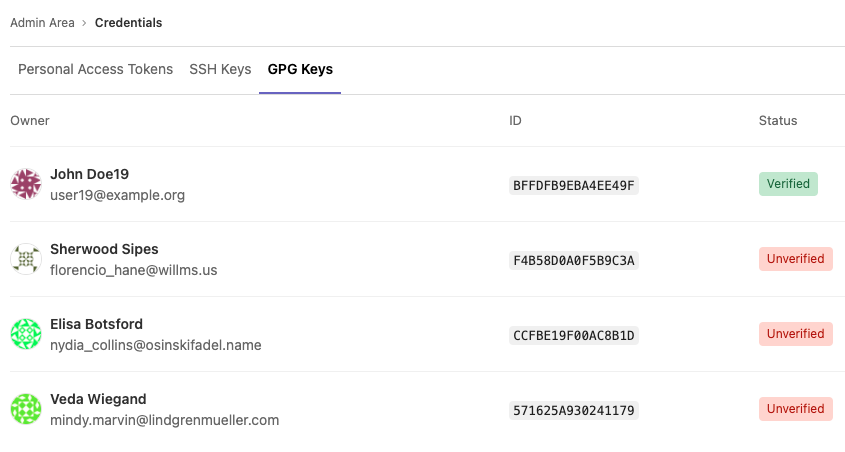Open the SSH Keys tab
The width and height of the screenshot is (845, 452).
(220, 69)
